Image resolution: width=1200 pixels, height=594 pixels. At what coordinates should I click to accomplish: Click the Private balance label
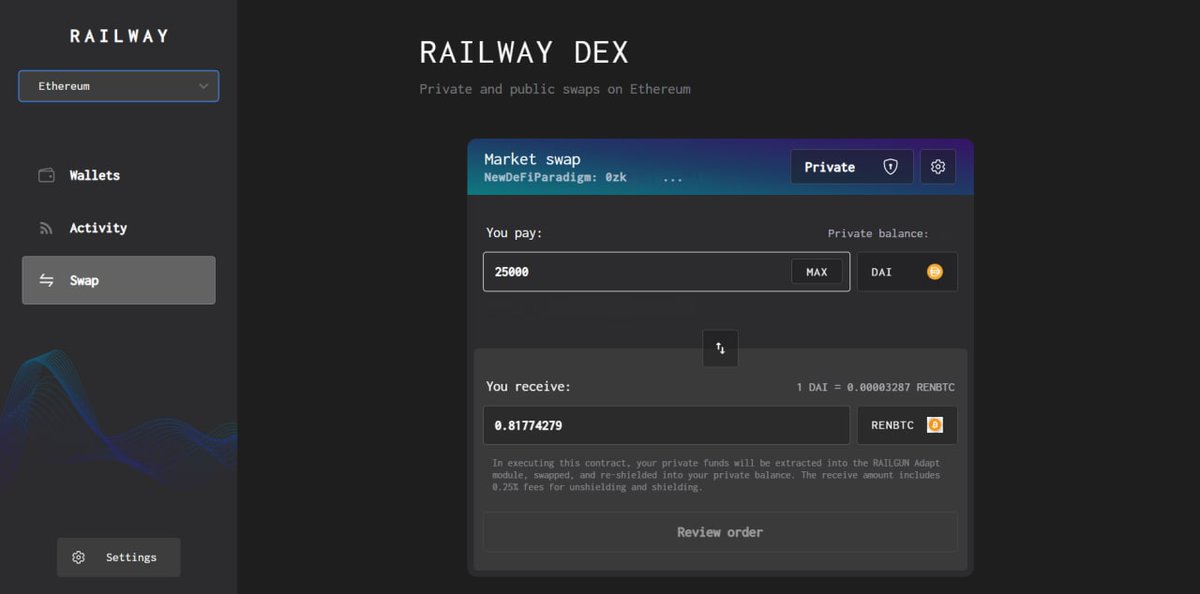point(878,234)
